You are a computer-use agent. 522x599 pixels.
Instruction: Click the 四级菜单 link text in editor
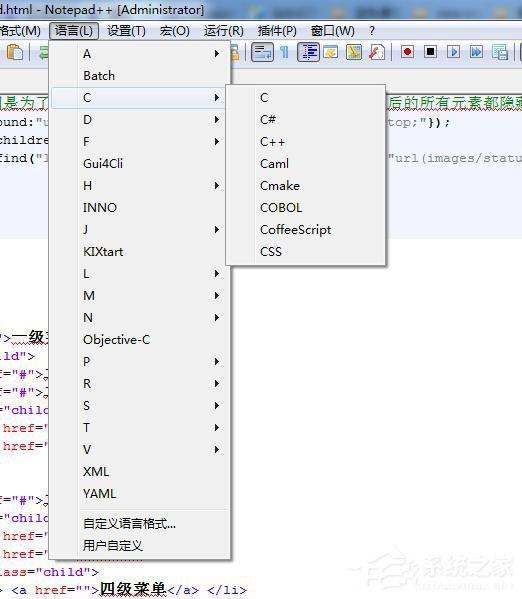tap(133, 589)
